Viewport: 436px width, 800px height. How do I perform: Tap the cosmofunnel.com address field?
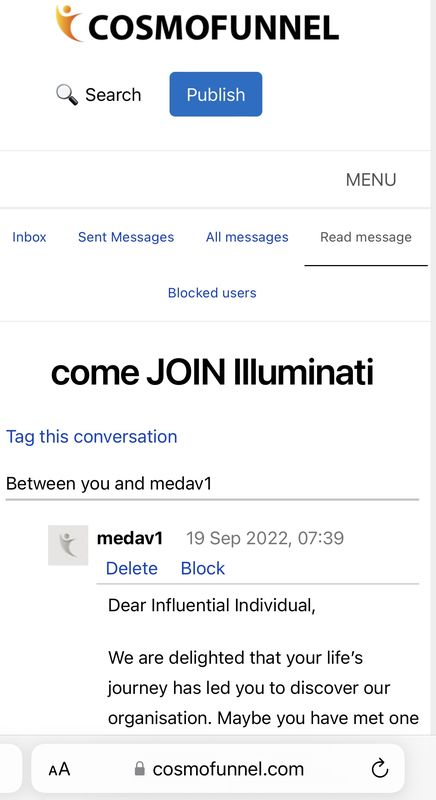[x=218, y=768]
